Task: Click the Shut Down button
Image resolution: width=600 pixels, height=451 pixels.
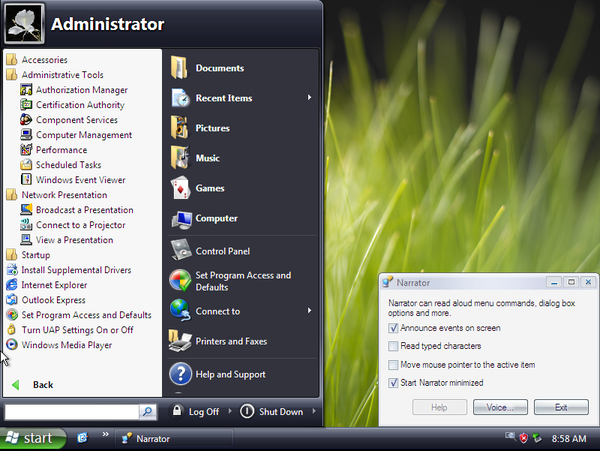Action: pyautogui.click(x=272, y=412)
